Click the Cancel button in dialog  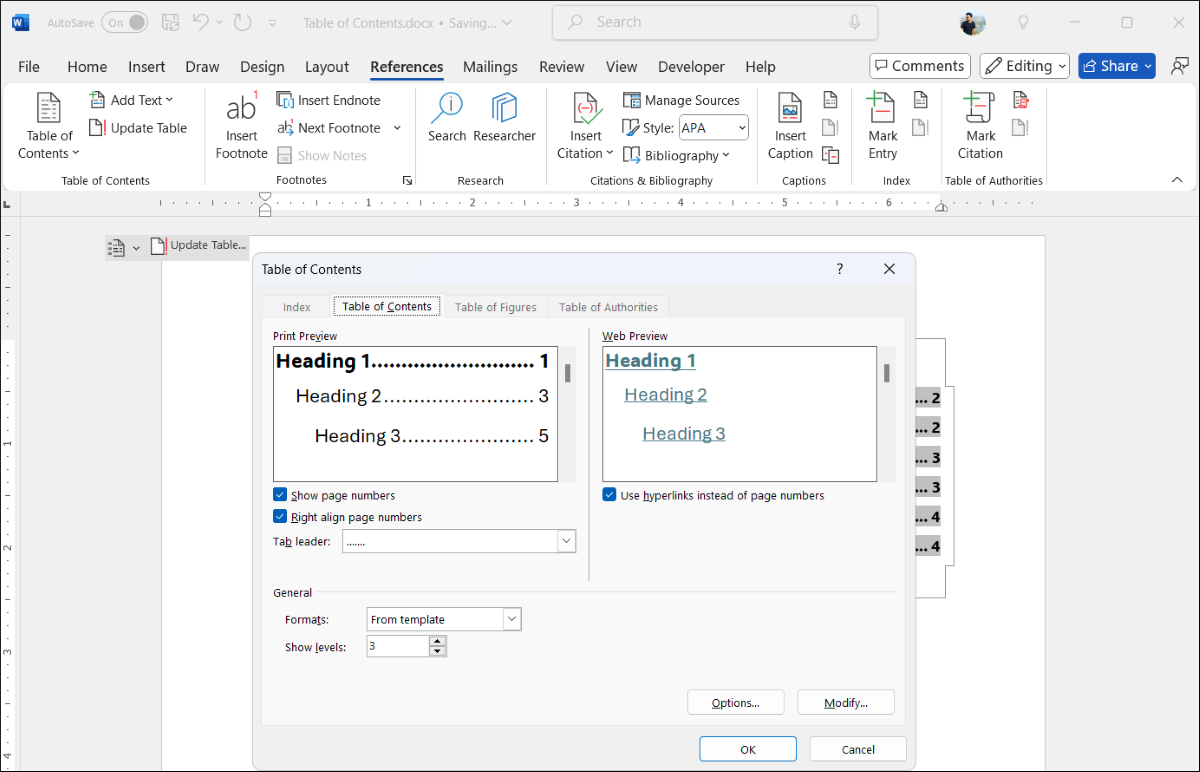coord(858,749)
